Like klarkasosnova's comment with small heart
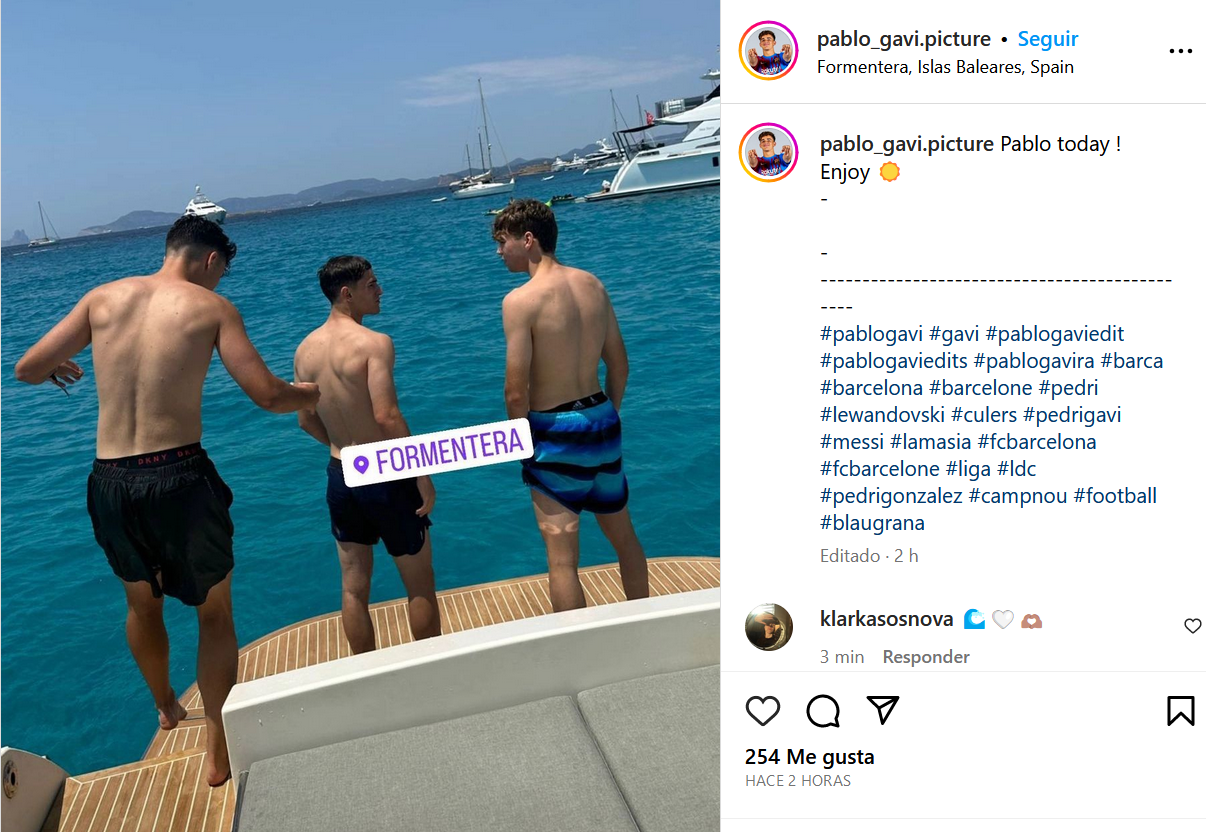 tap(1192, 626)
